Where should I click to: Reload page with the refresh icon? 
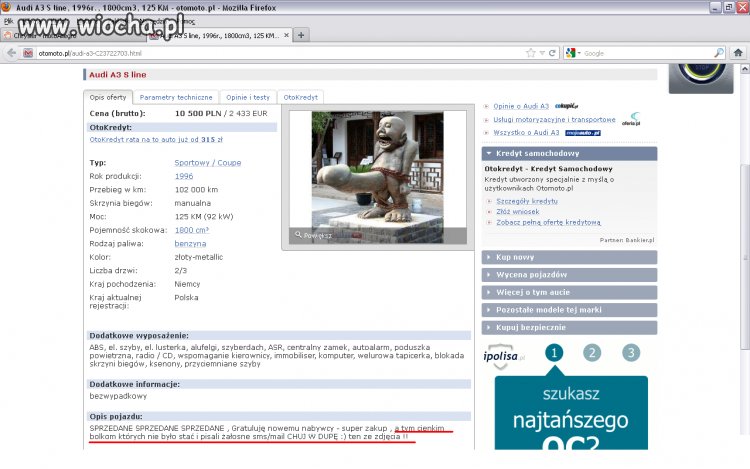[552, 53]
